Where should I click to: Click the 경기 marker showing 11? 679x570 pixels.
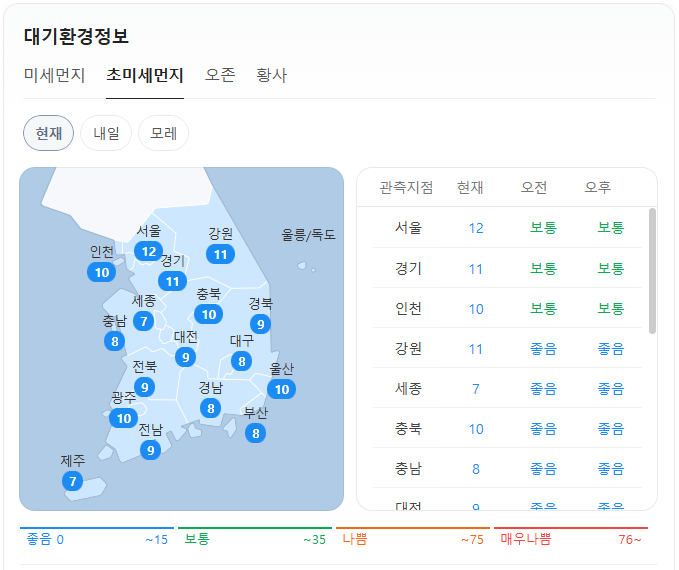(172, 282)
